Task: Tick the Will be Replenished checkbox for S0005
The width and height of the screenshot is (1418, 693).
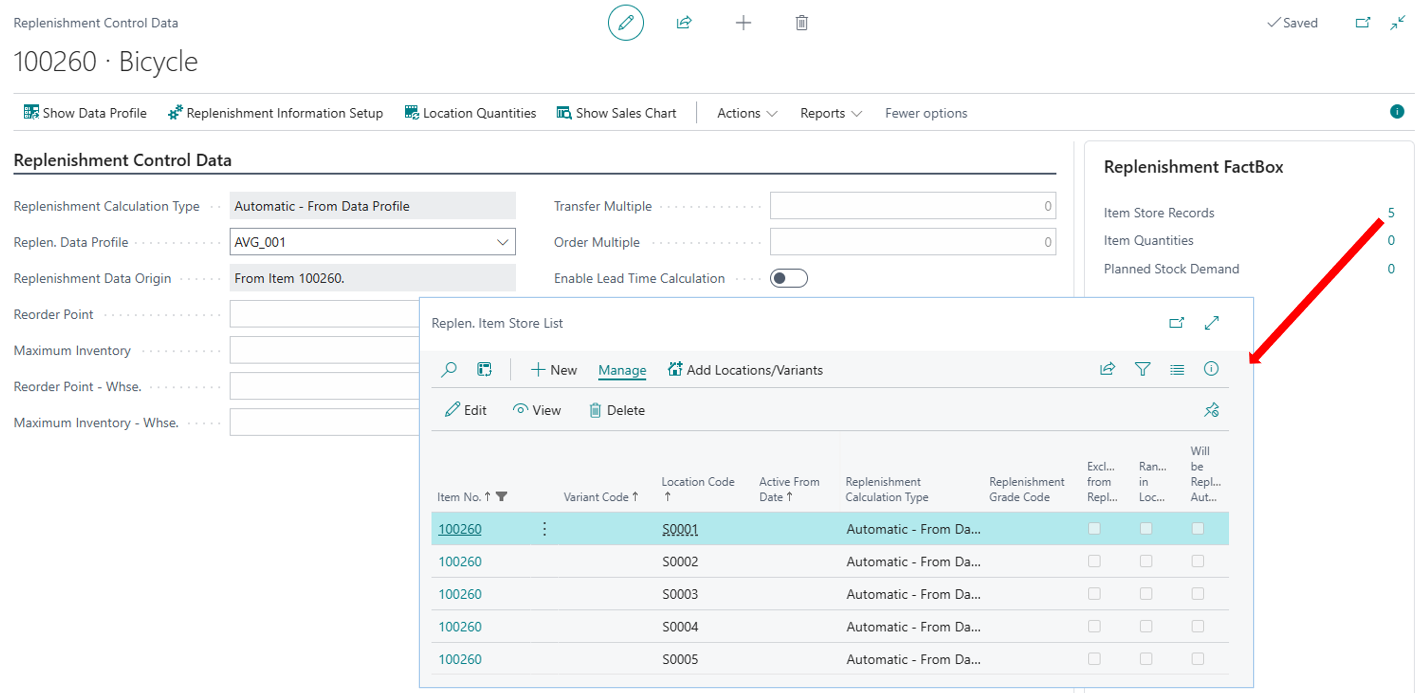Action: (x=1197, y=659)
